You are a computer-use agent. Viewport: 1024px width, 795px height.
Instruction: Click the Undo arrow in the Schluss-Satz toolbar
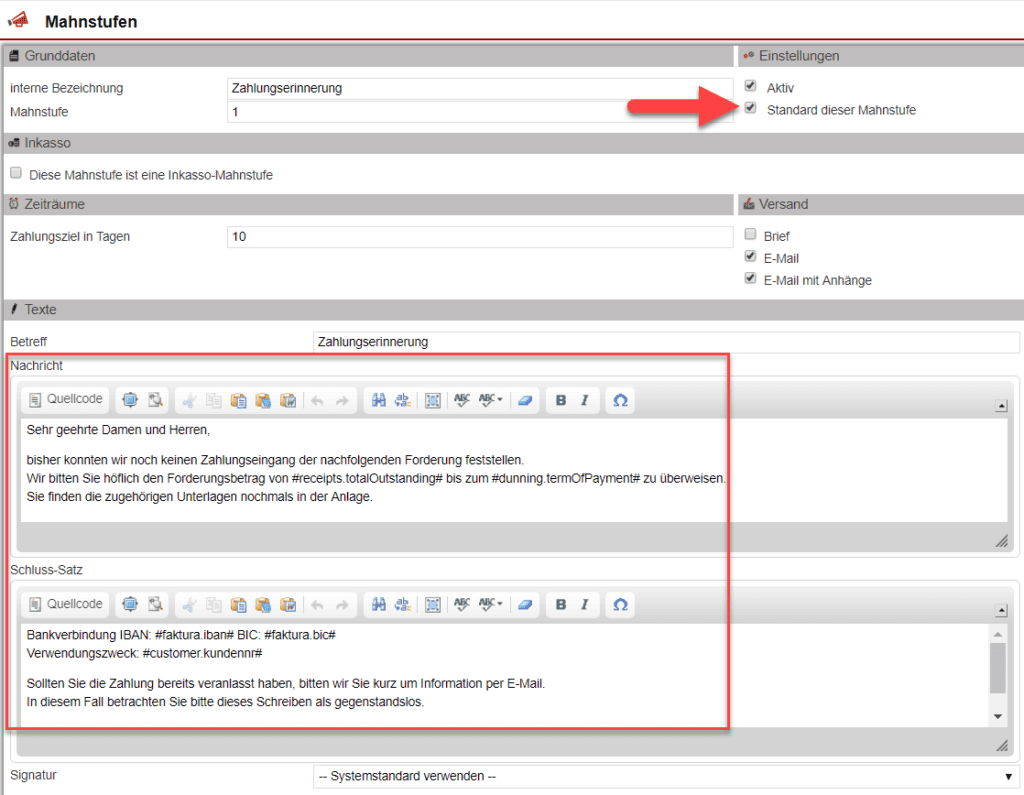(x=318, y=604)
